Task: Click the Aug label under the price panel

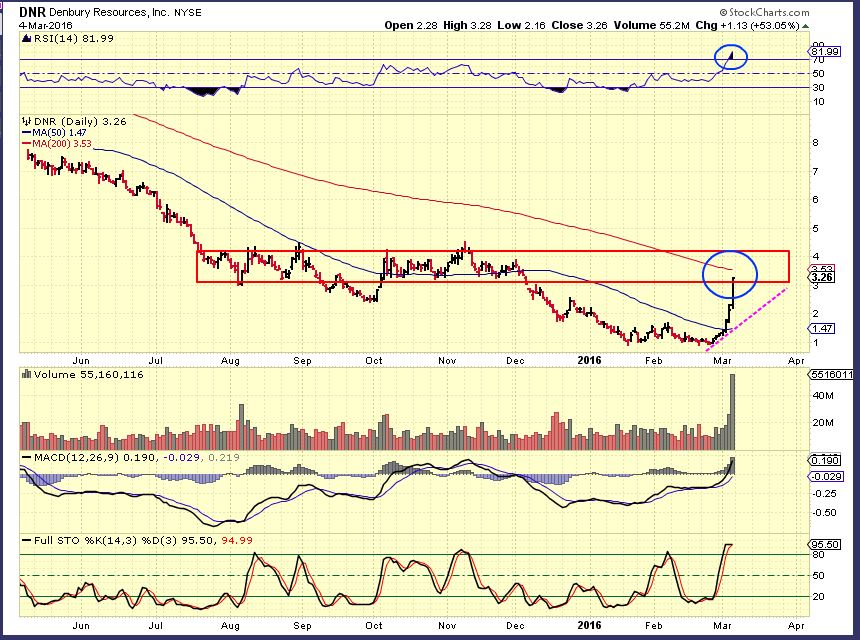Action: (230, 361)
